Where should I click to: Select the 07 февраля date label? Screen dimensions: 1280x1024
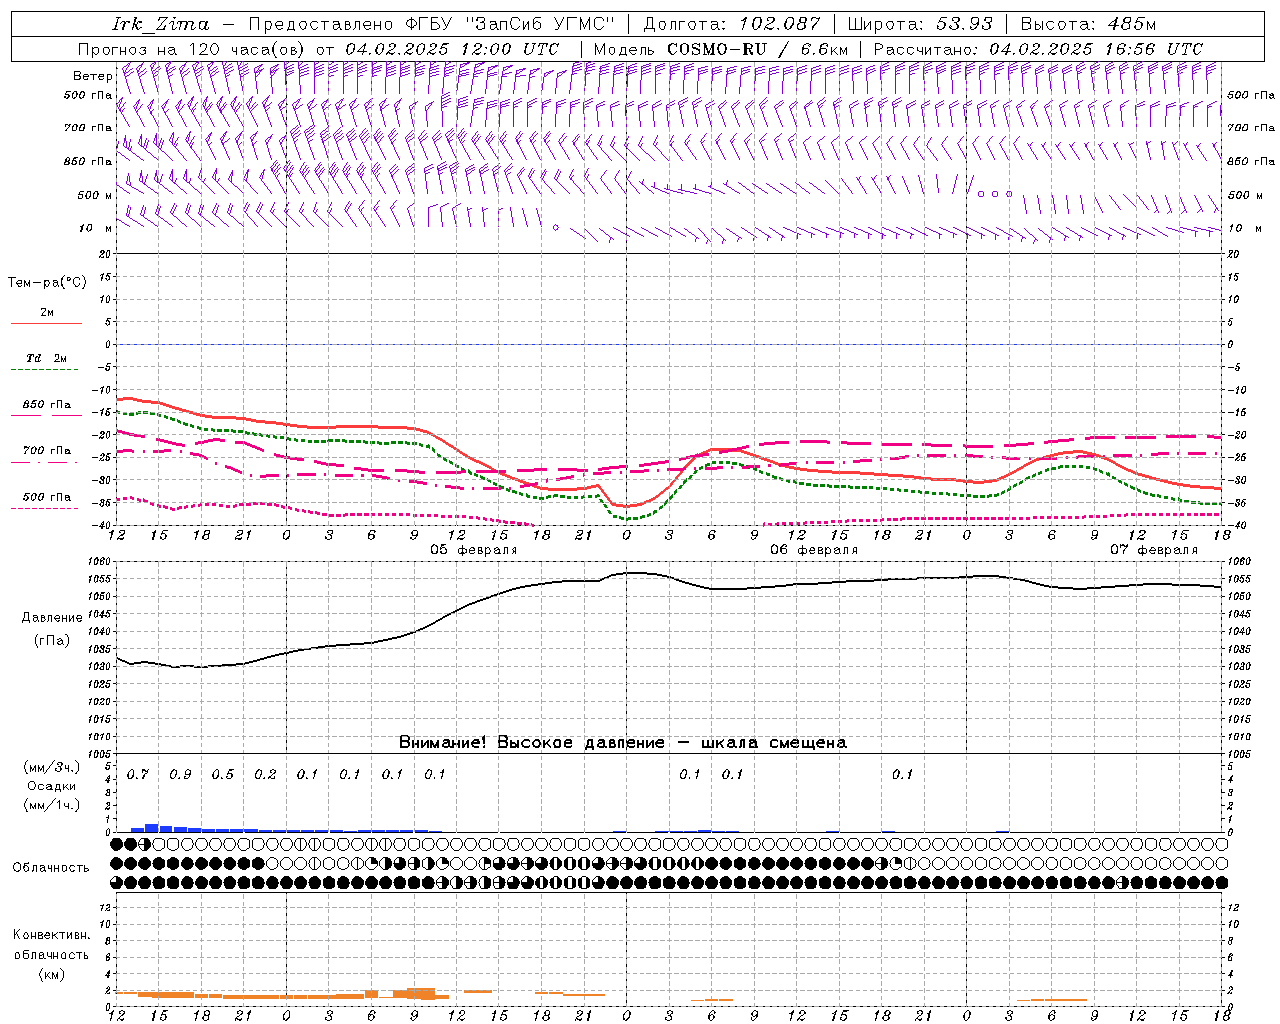point(1153,550)
